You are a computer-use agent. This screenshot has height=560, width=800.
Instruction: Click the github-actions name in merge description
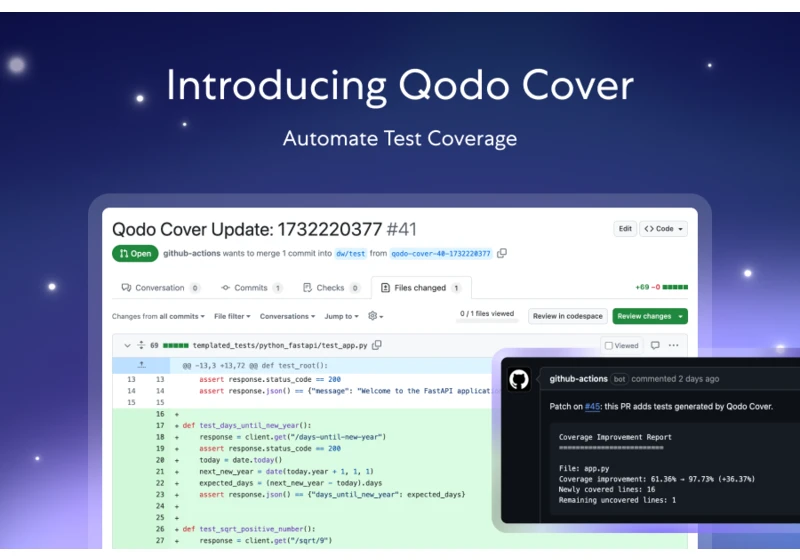point(192,253)
